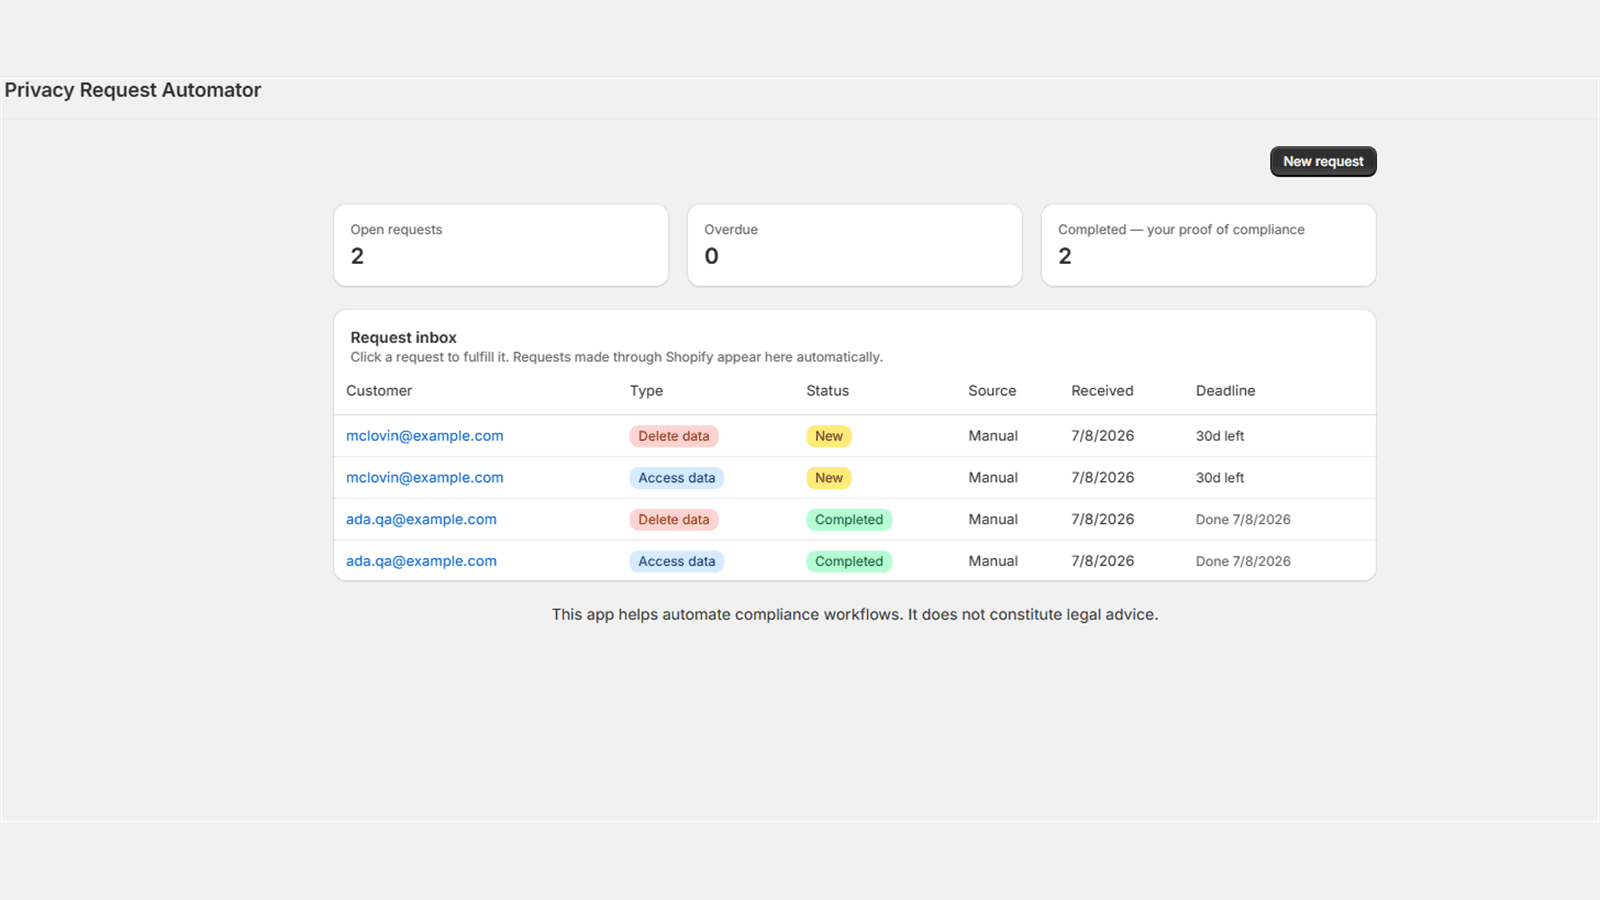
Task: Click the Done 7/8/2026 deadline in last row
Action: [1243, 562]
